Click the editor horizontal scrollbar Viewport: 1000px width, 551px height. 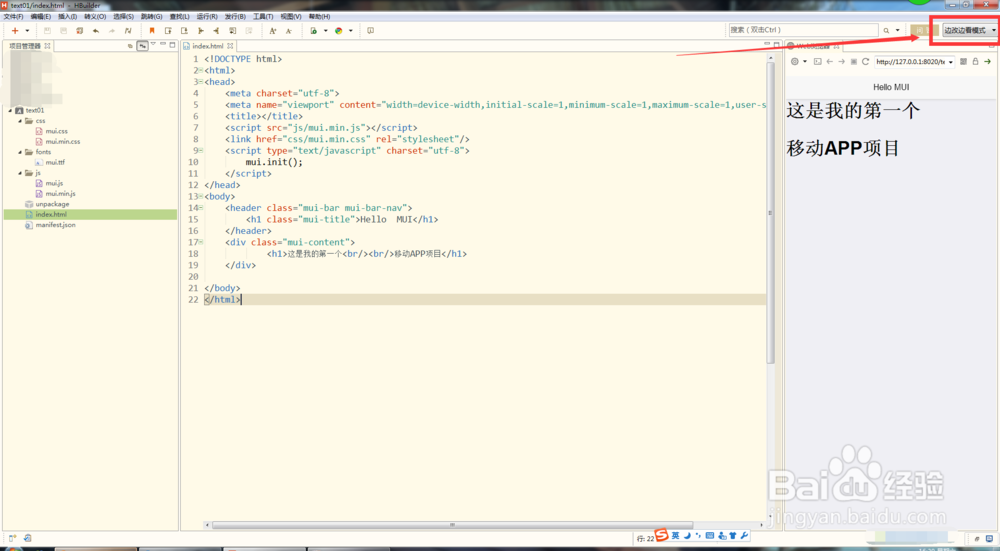[x=452, y=525]
